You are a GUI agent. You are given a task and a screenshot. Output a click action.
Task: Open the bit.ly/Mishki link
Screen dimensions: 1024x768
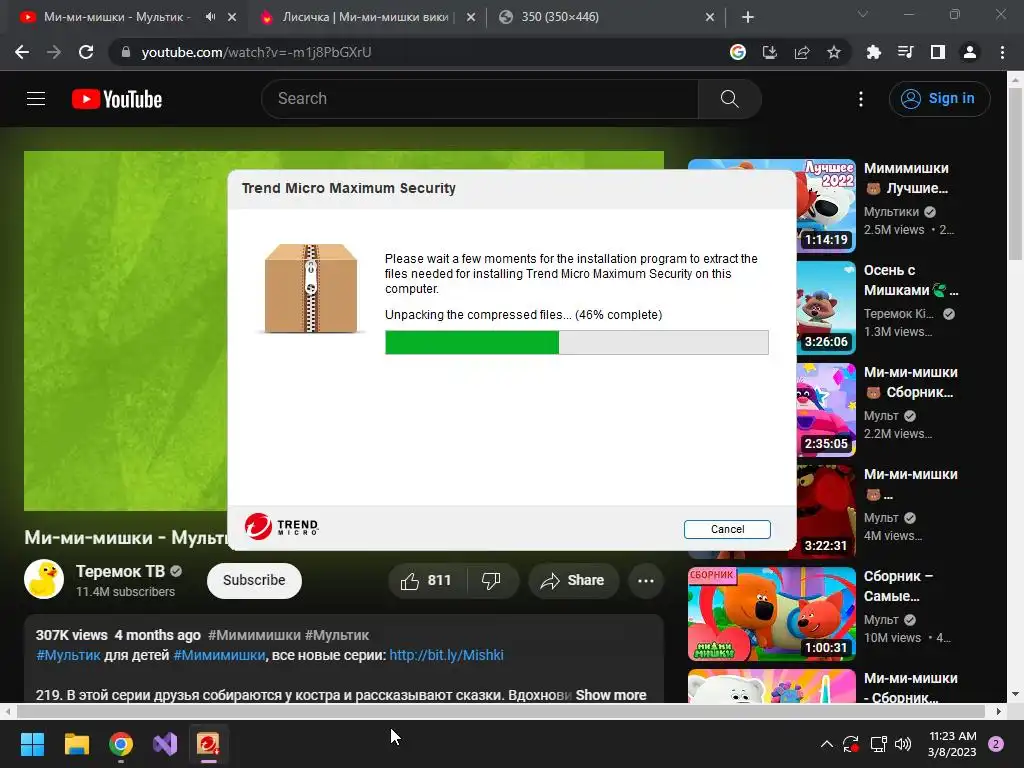446,655
